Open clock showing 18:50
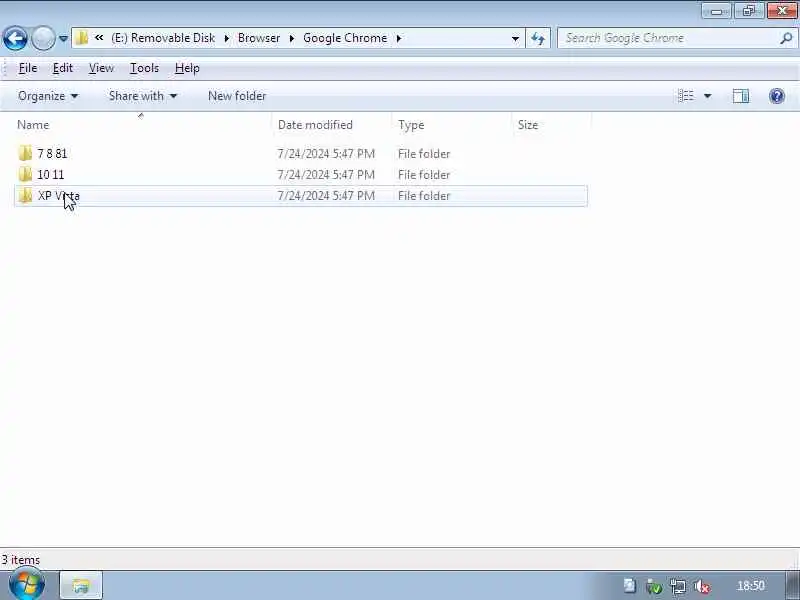This screenshot has width=800, height=600. tap(751, 585)
